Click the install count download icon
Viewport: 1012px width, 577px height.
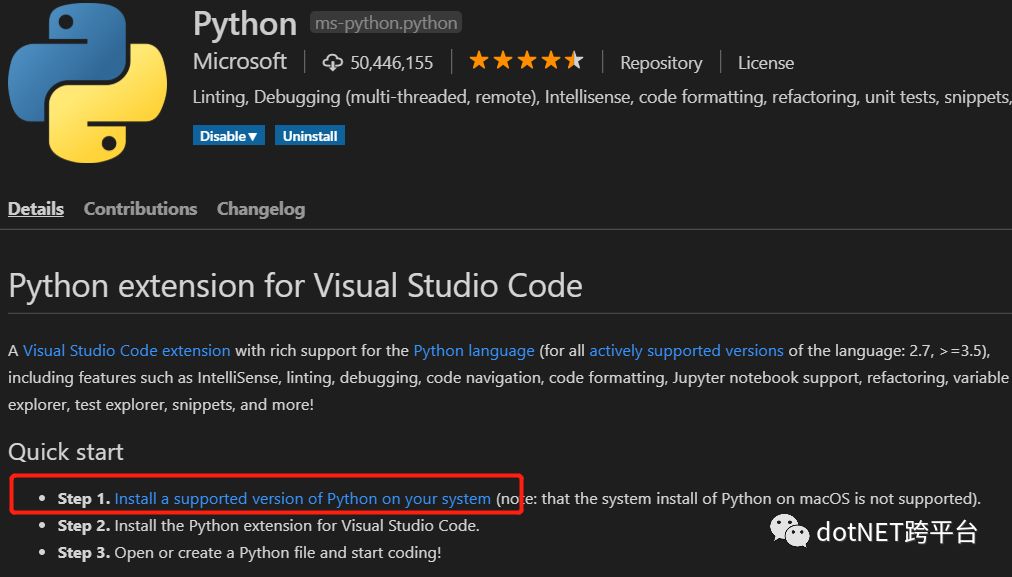tap(332, 63)
